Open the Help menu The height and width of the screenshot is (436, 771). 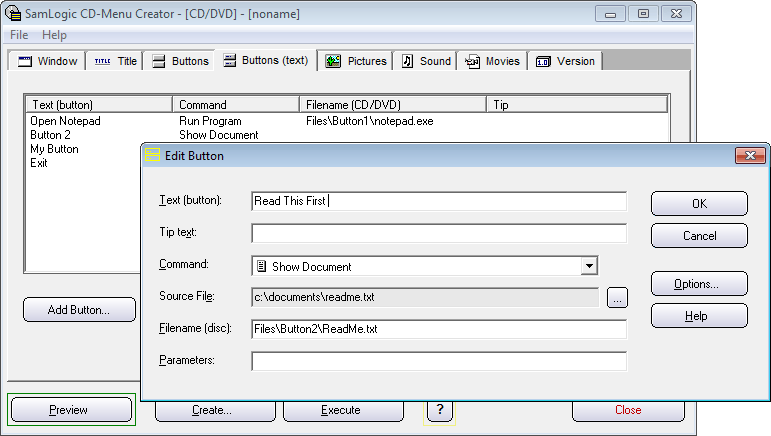54,35
